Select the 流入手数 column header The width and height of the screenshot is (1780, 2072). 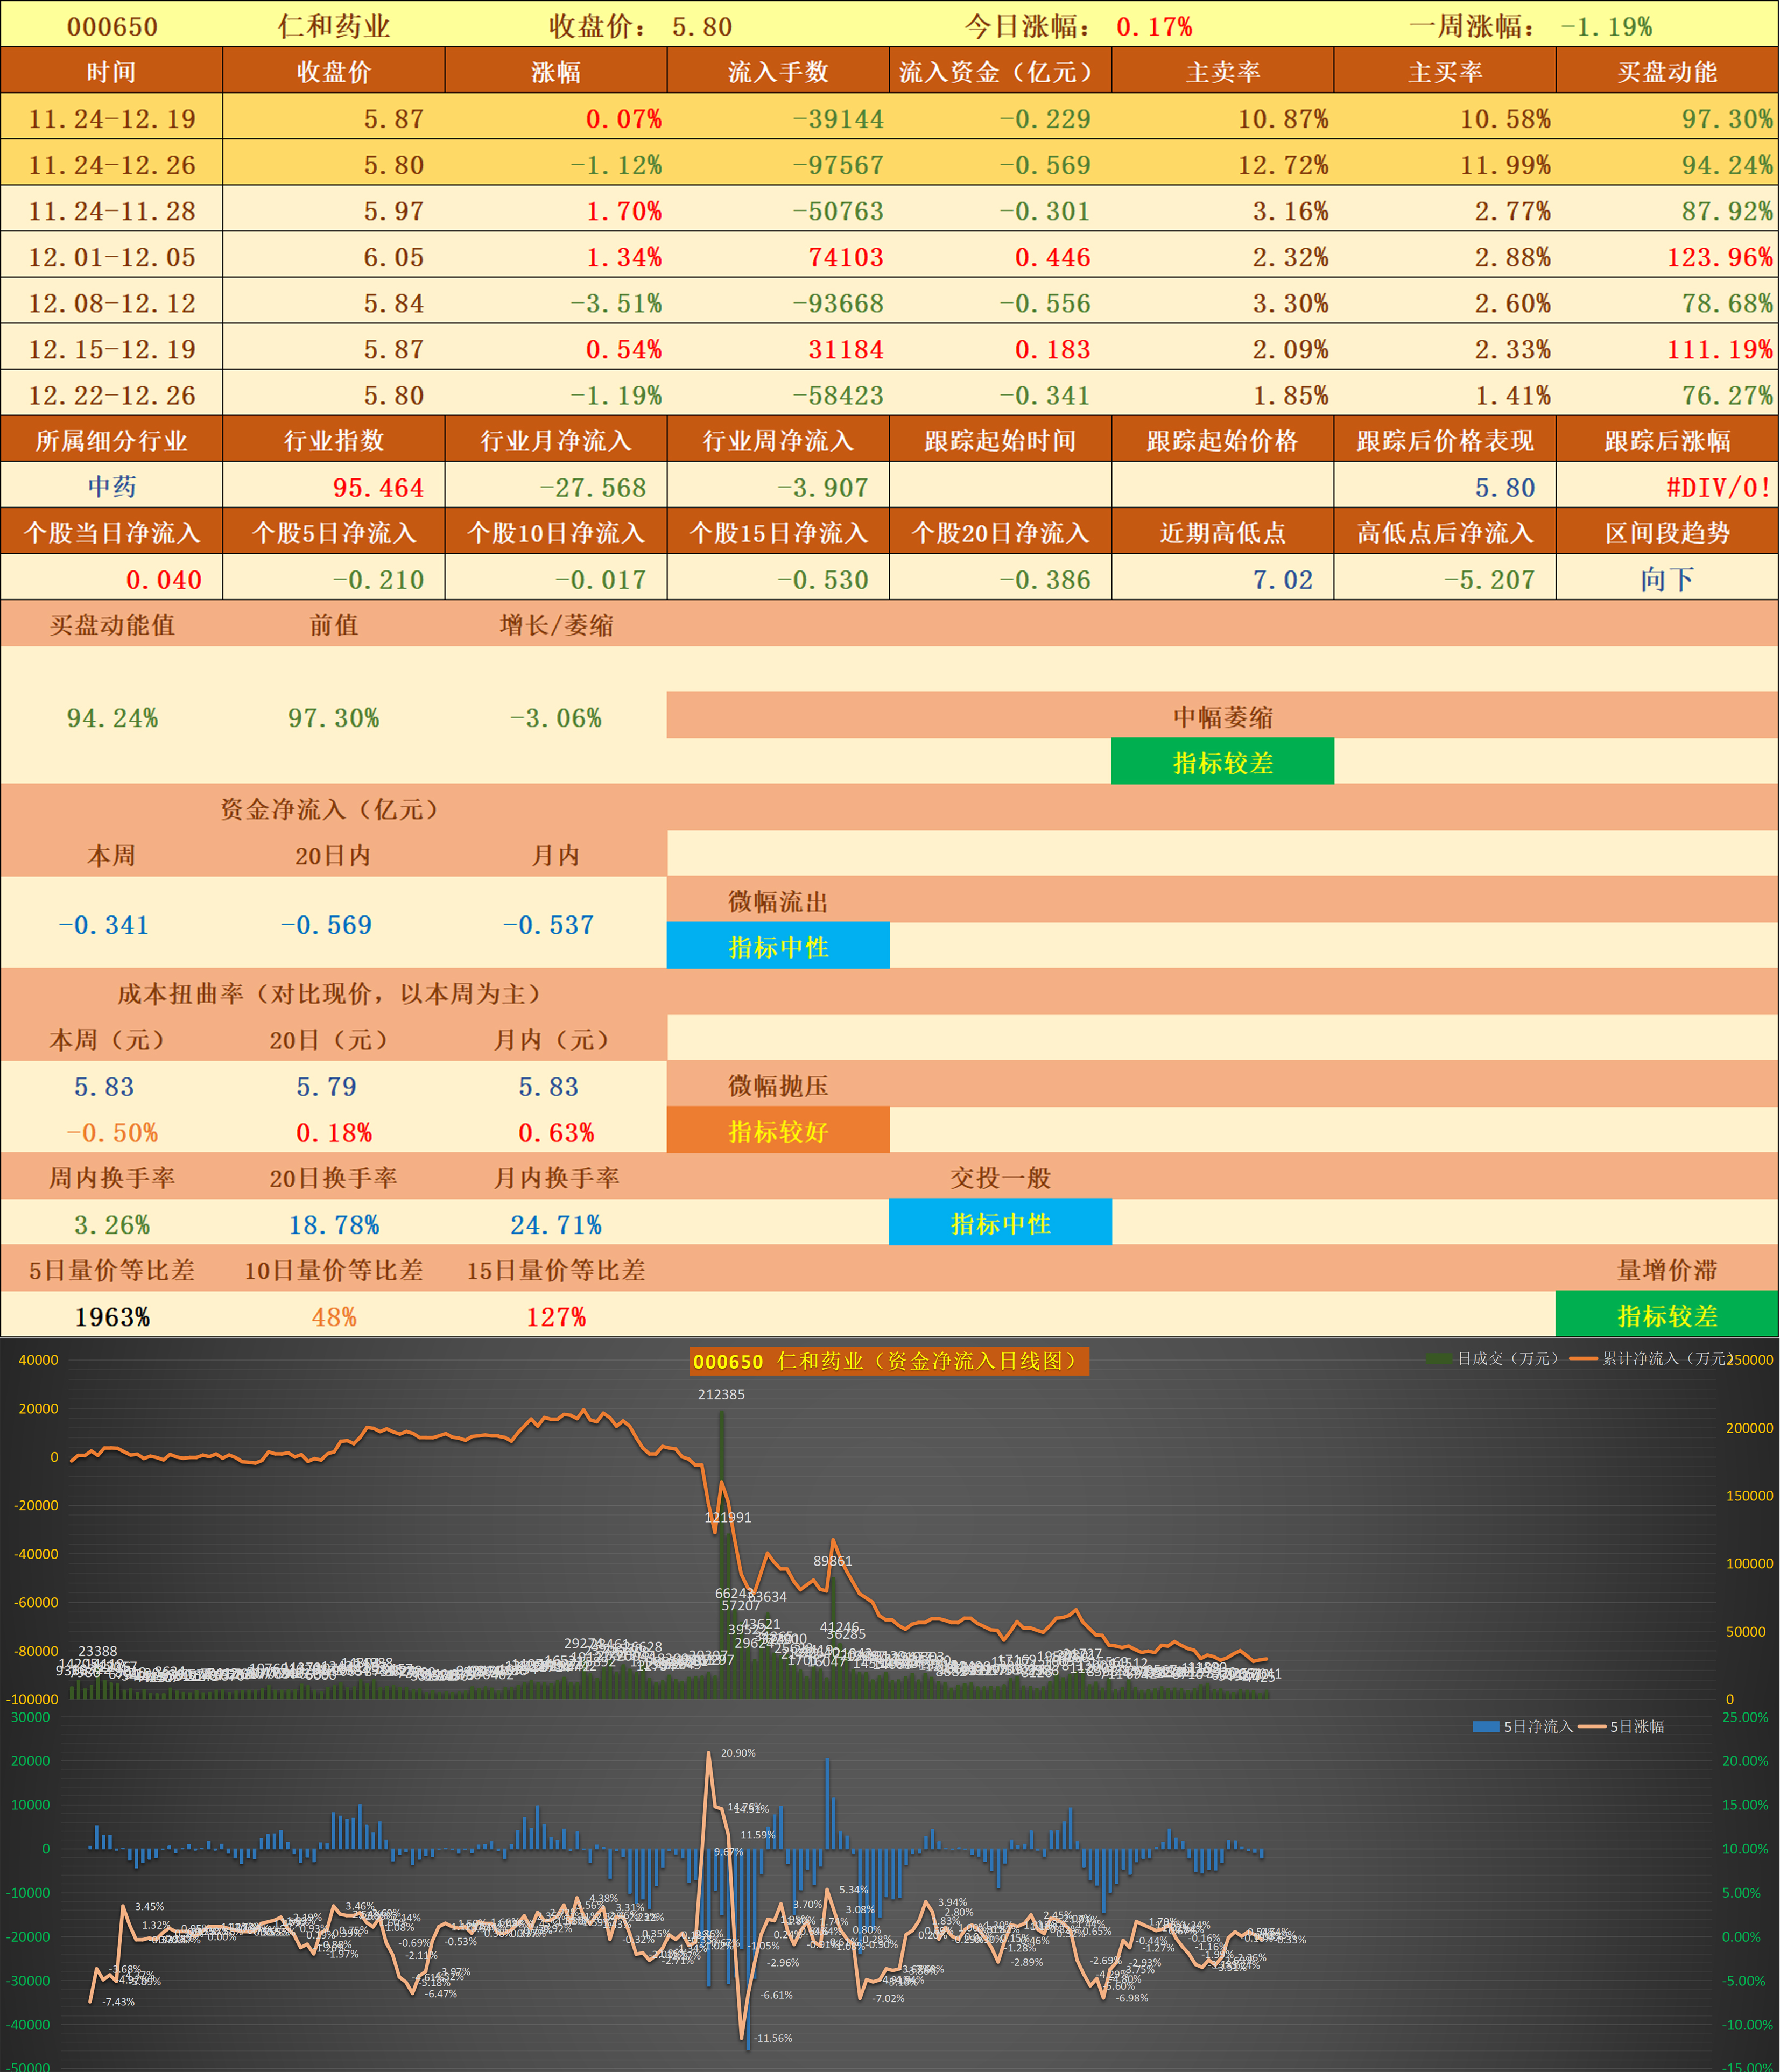click(777, 72)
